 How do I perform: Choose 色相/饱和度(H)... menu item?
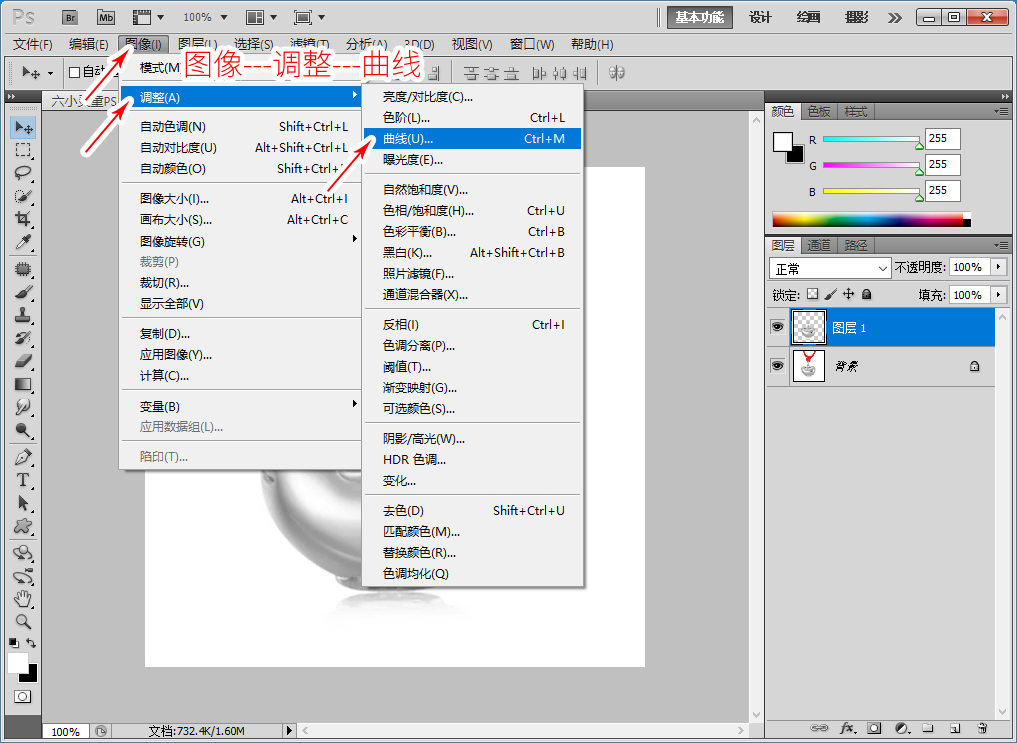click(472, 211)
